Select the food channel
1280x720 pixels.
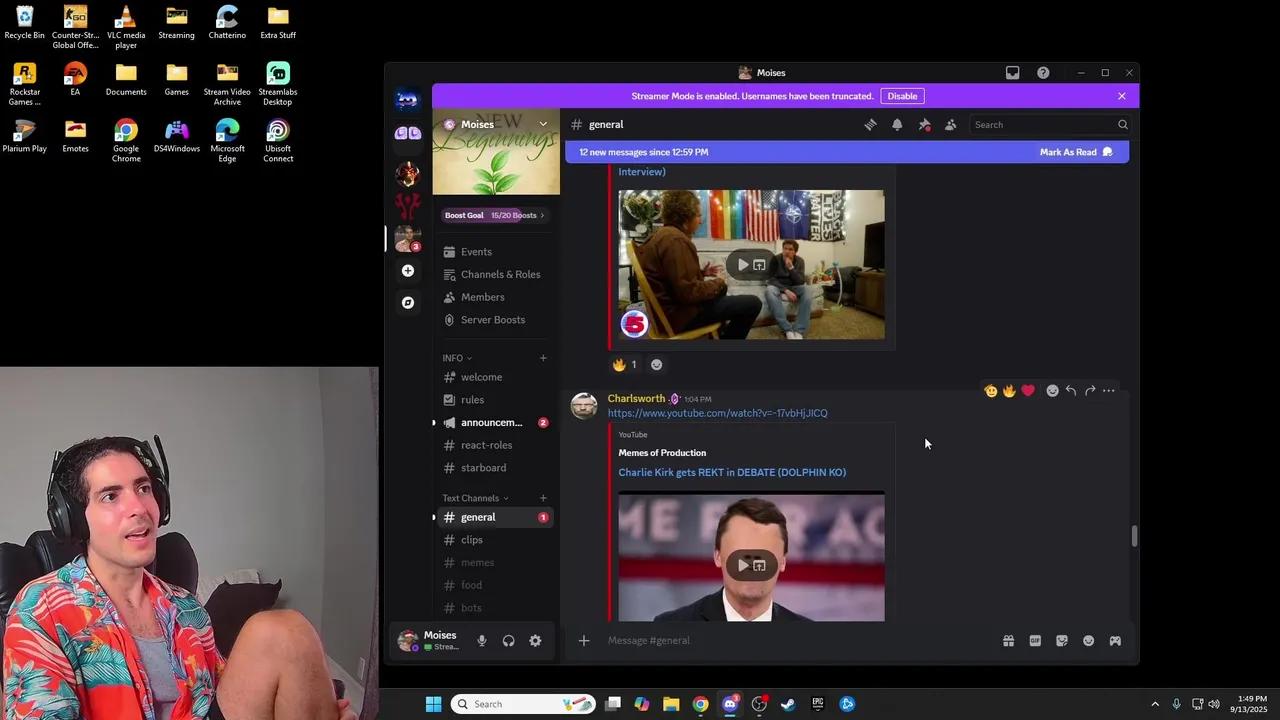click(x=496, y=585)
